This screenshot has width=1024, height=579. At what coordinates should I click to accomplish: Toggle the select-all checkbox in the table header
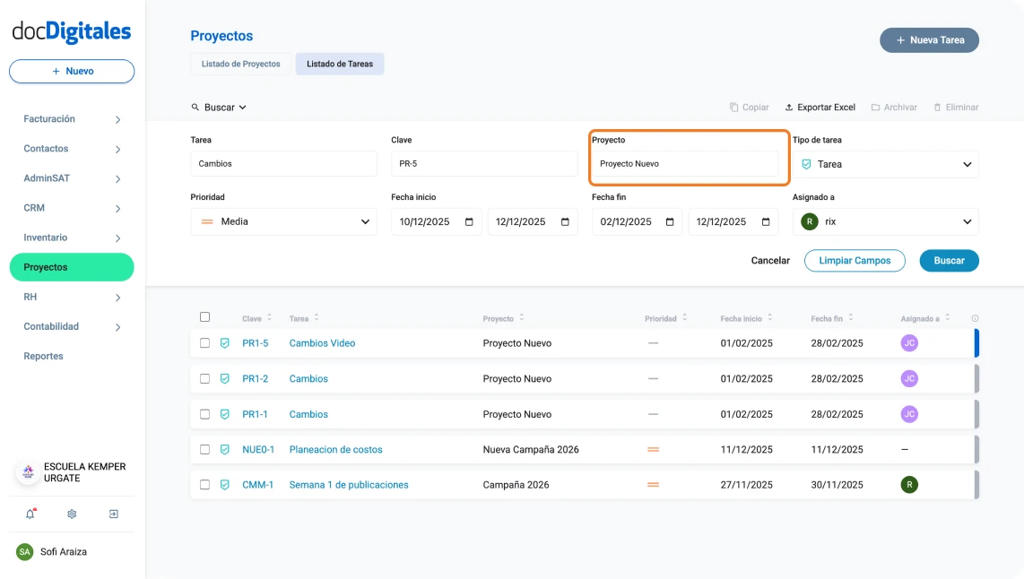pyautogui.click(x=206, y=316)
